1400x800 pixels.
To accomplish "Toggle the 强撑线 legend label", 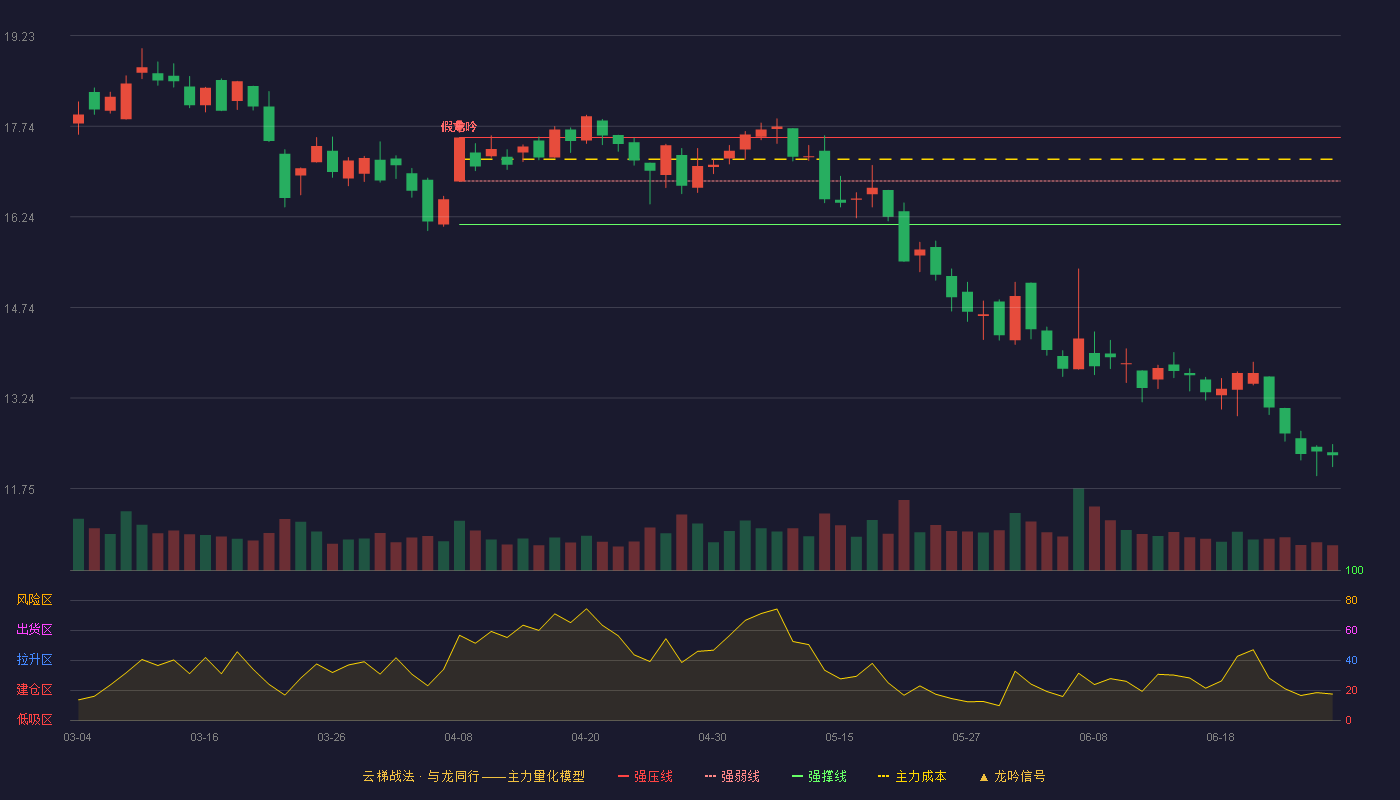I will [827, 776].
